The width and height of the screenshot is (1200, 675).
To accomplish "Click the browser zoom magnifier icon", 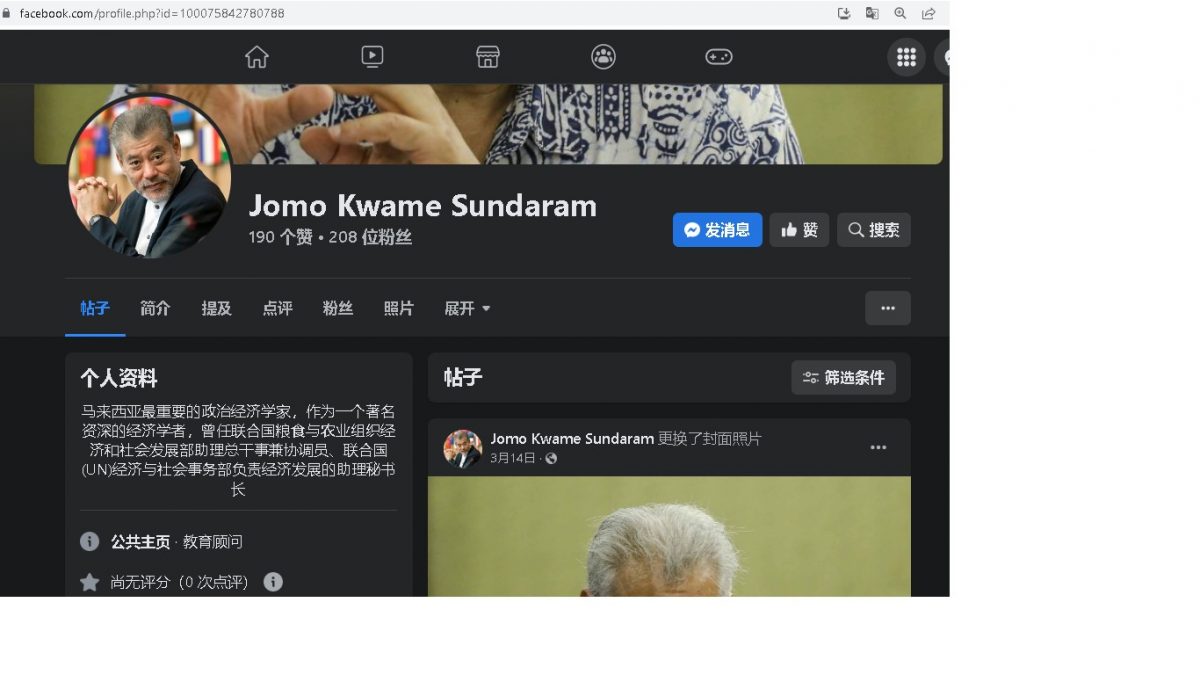I will [900, 13].
